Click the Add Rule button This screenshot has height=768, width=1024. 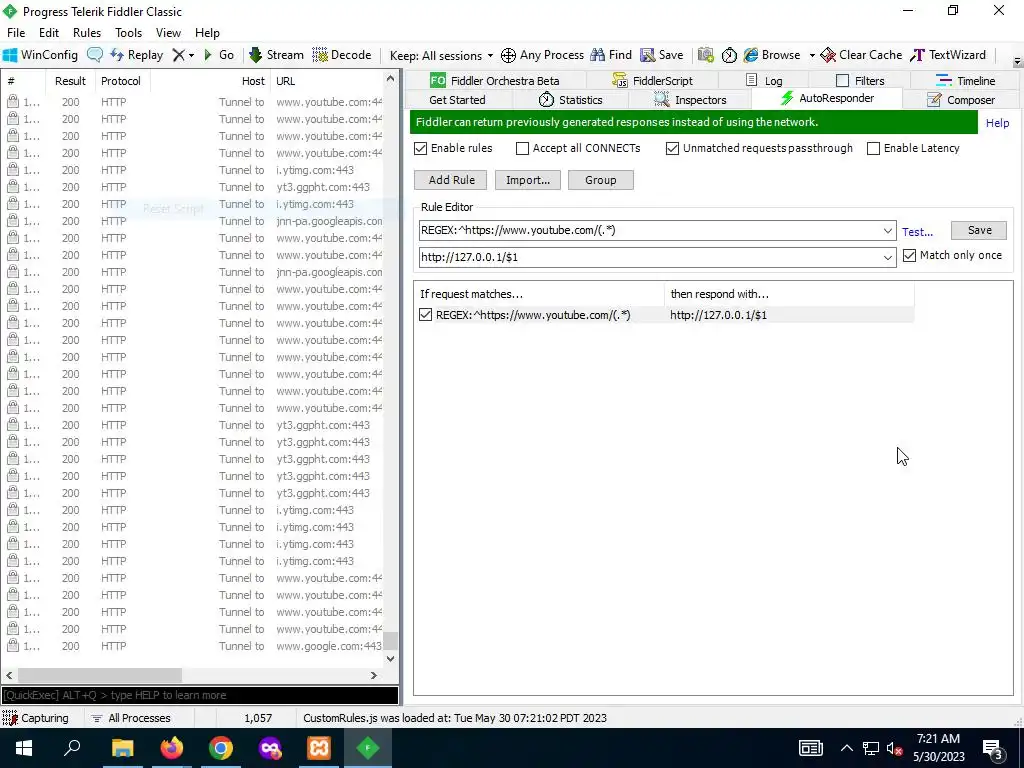(x=451, y=180)
